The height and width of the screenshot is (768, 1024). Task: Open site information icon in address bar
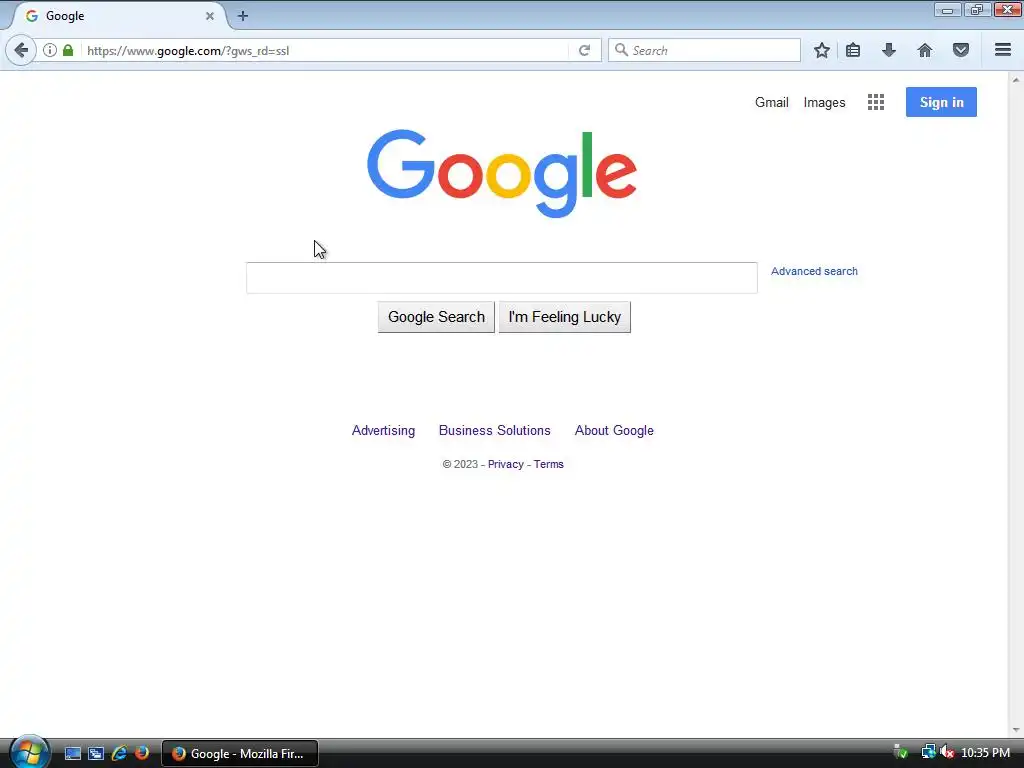pos(50,50)
